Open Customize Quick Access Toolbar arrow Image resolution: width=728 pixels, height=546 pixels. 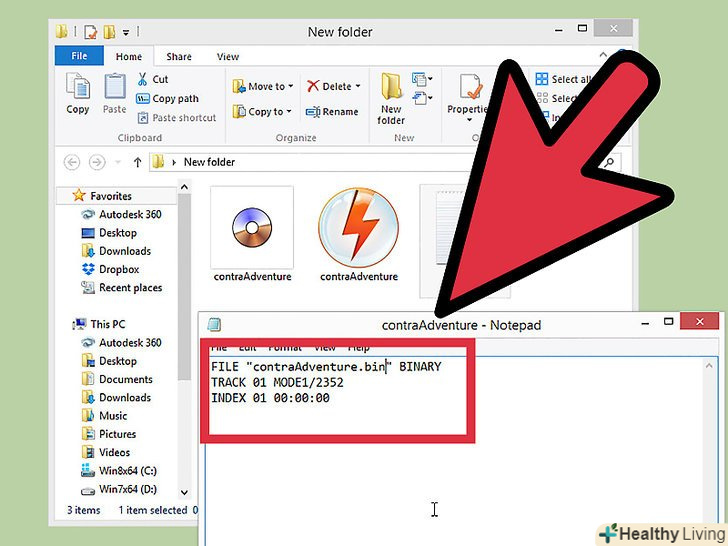(126, 32)
